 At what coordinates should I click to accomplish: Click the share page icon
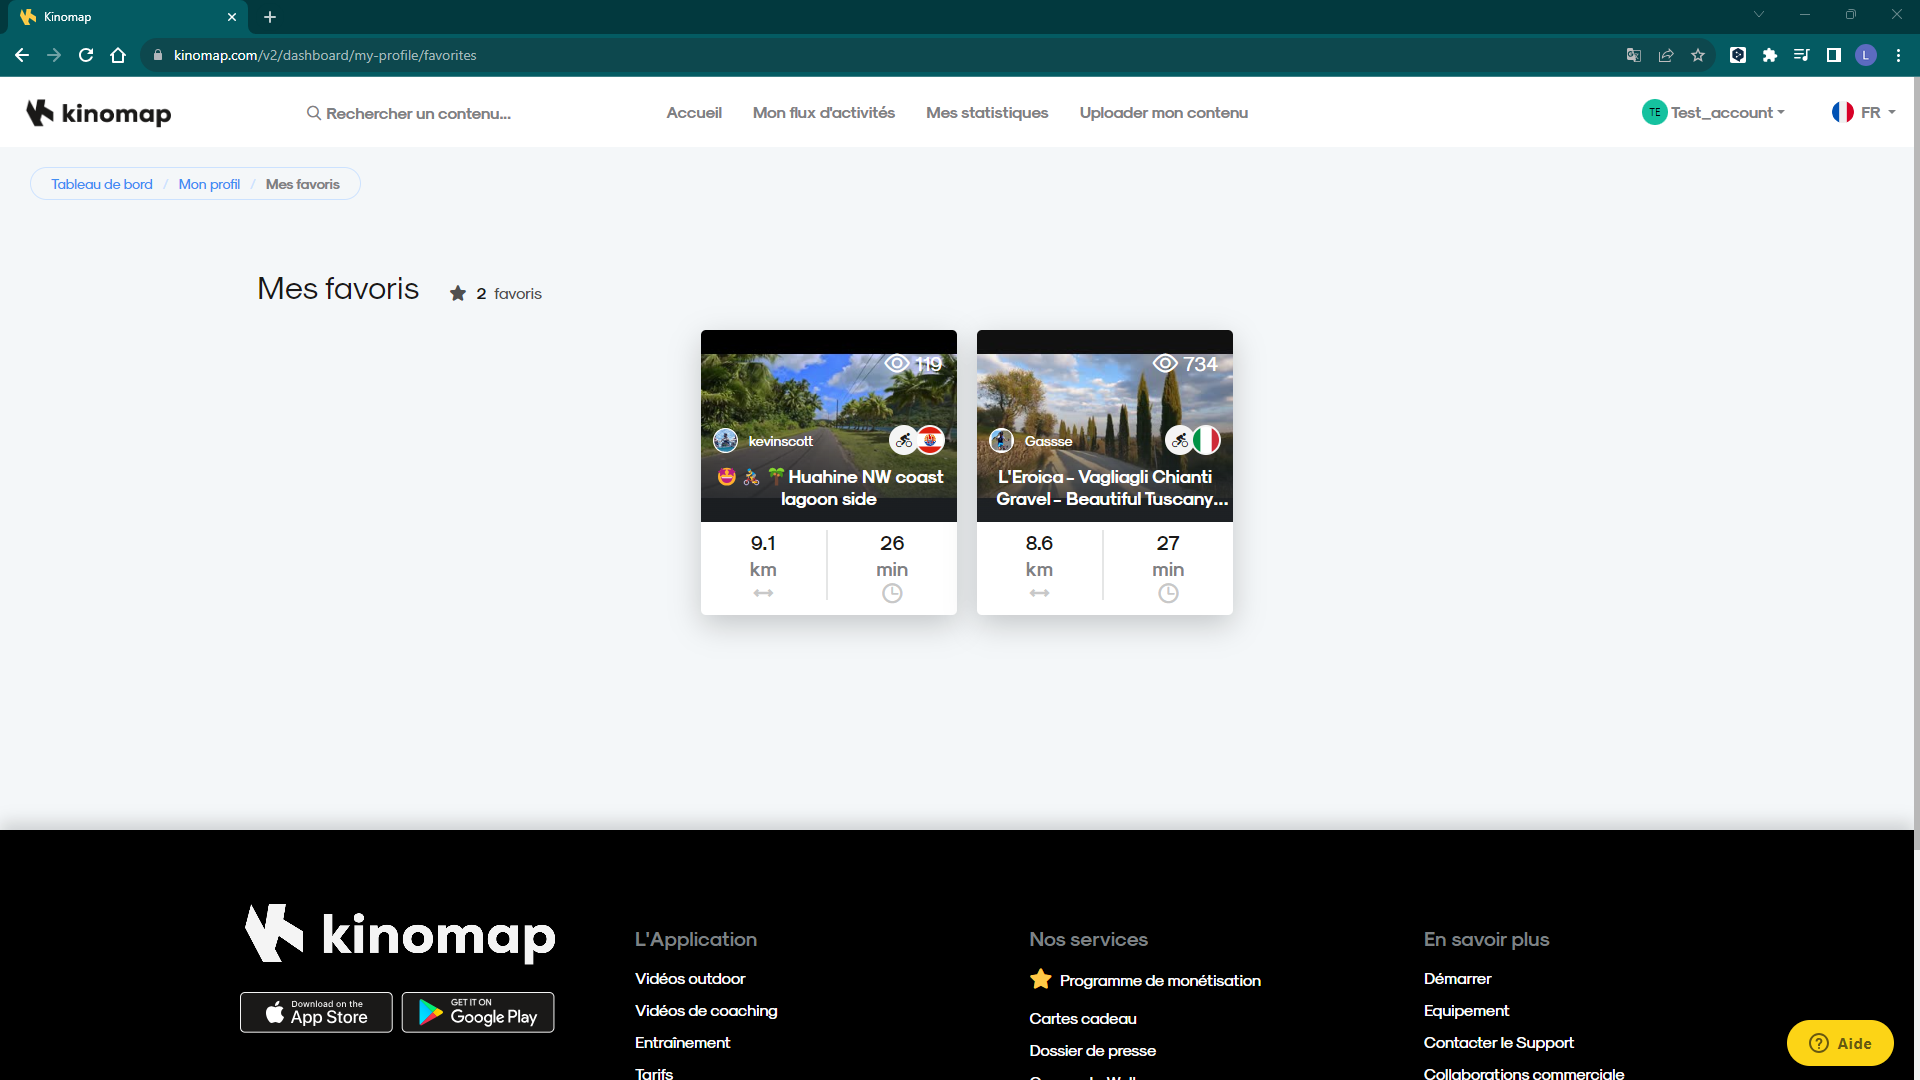1666,55
